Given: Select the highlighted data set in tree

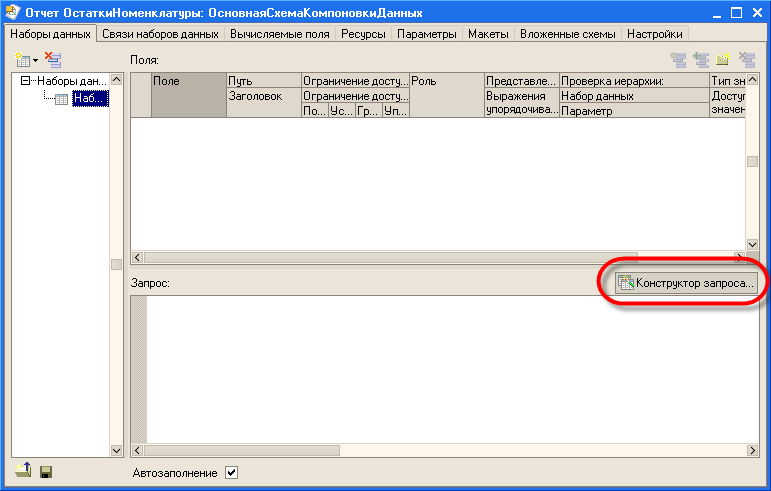Looking at the screenshot, I should [89, 98].
